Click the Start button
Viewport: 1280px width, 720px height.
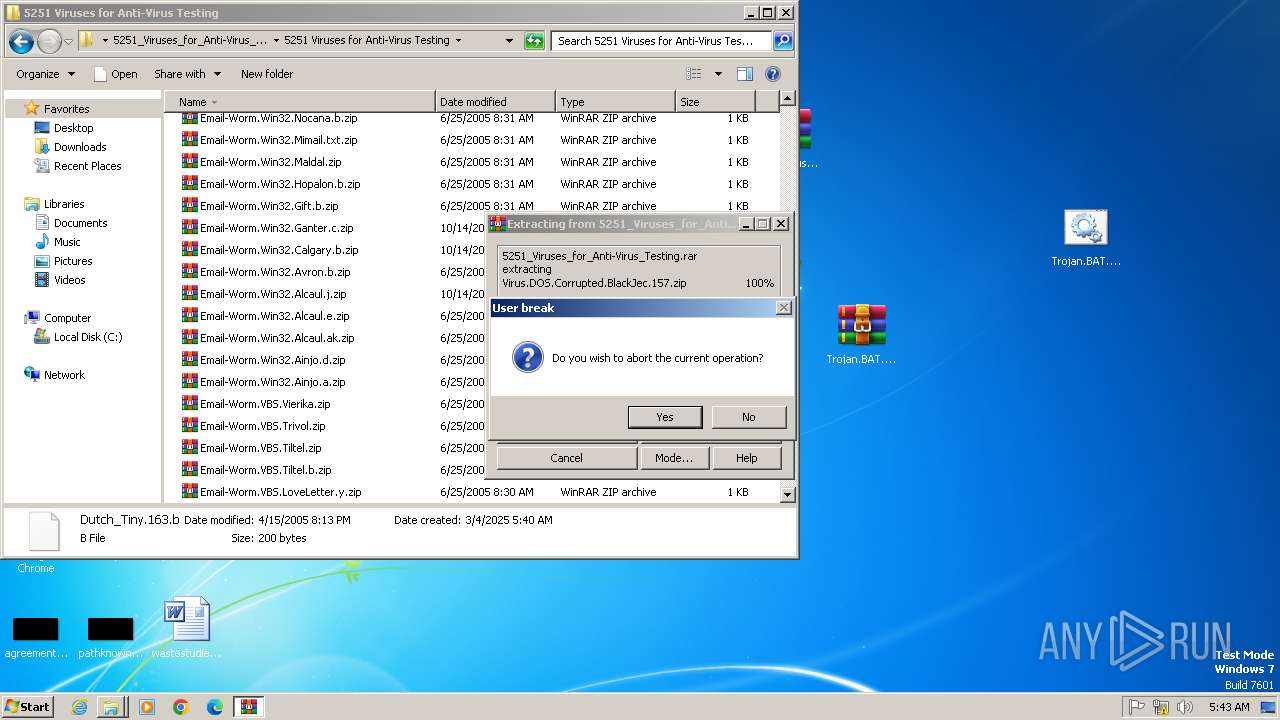coord(28,706)
